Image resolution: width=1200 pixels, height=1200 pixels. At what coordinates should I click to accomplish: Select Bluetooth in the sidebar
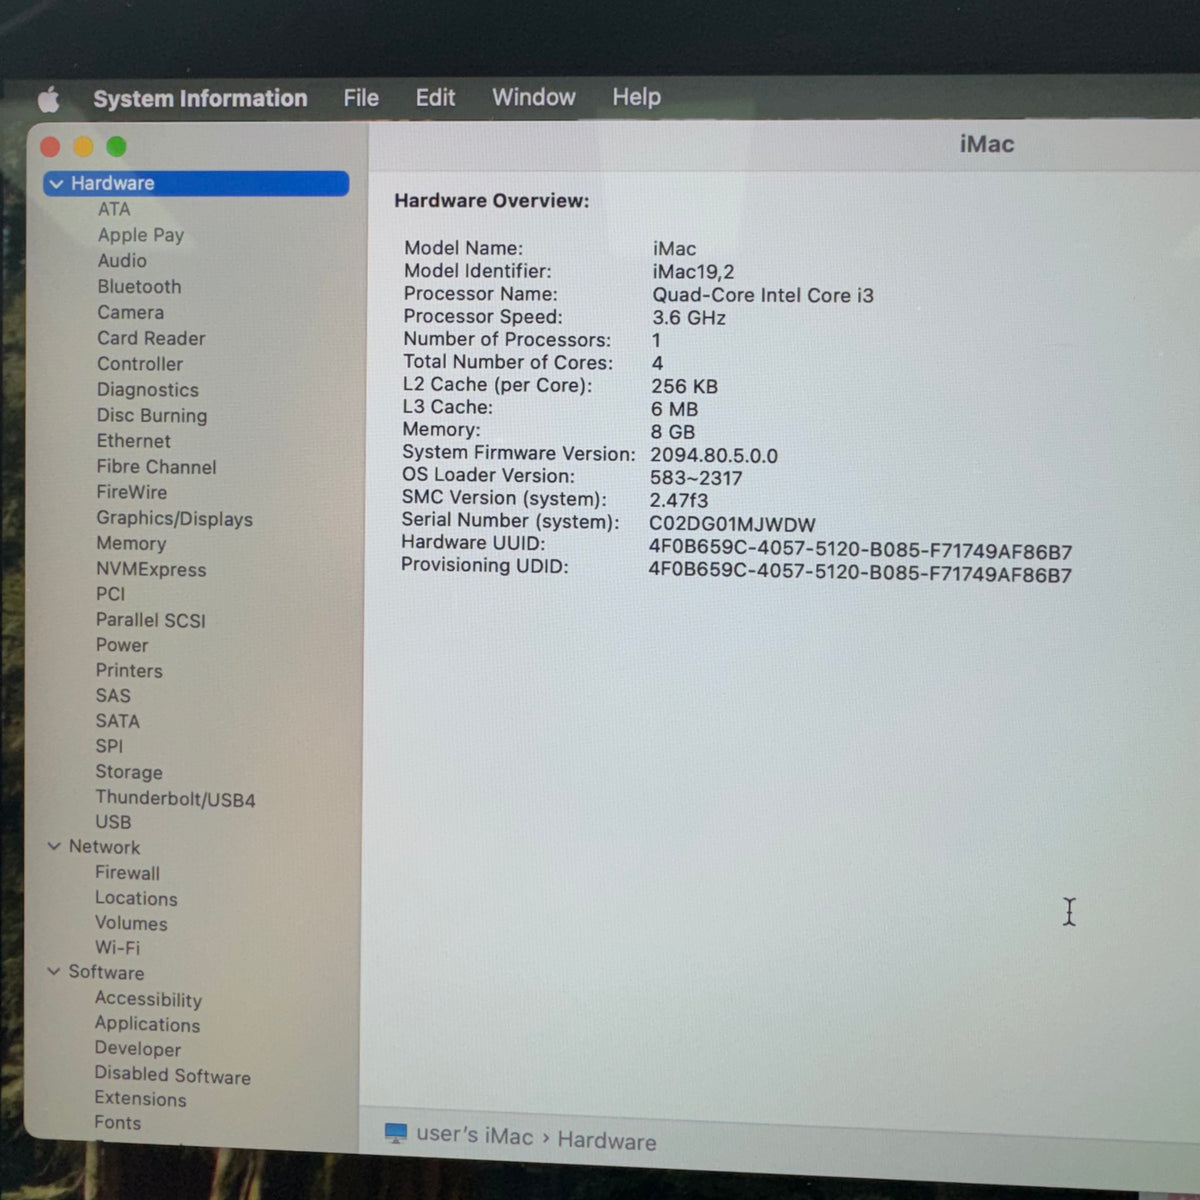pyautogui.click(x=139, y=286)
